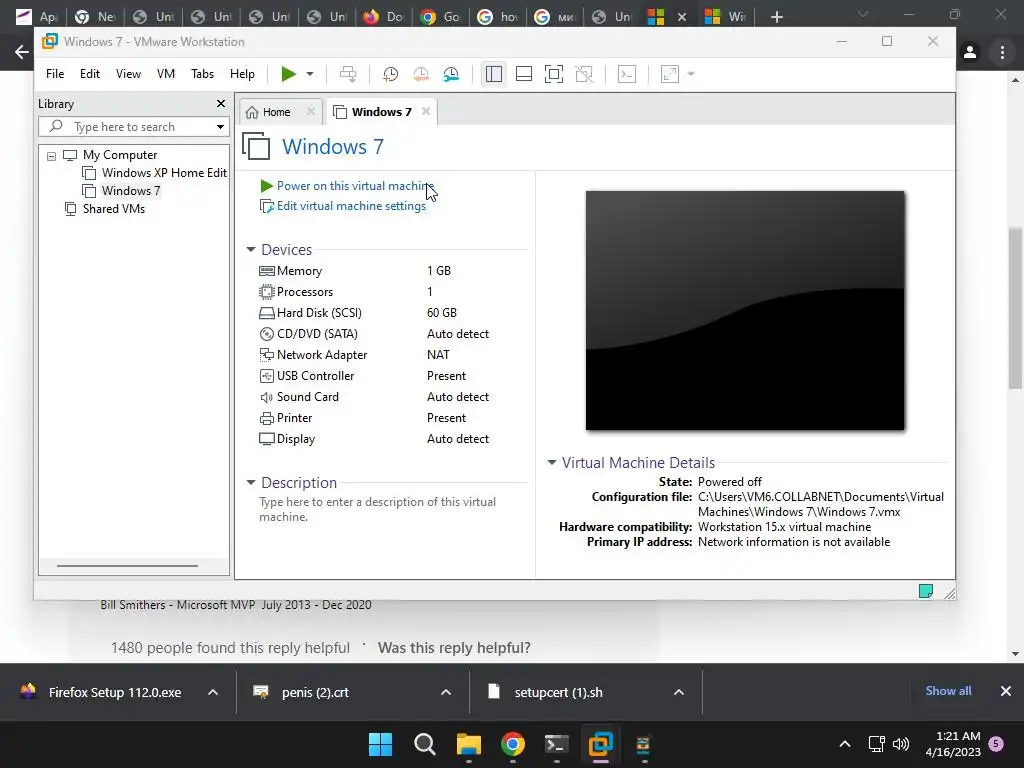Image resolution: width=1024 pixels, height=768 pixels.
Task: Open the View menu
Action: pyautogui.click(x=128, y=74)
